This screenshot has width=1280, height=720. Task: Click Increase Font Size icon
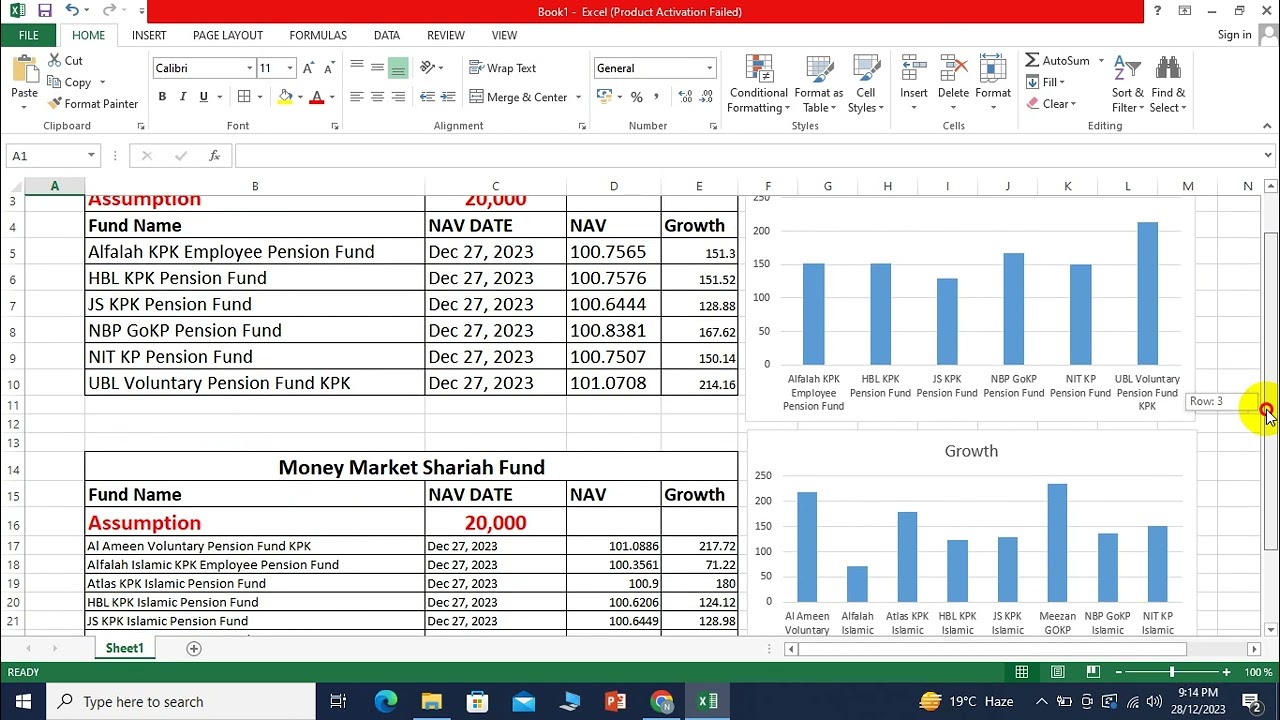click(x=309, y=68)
